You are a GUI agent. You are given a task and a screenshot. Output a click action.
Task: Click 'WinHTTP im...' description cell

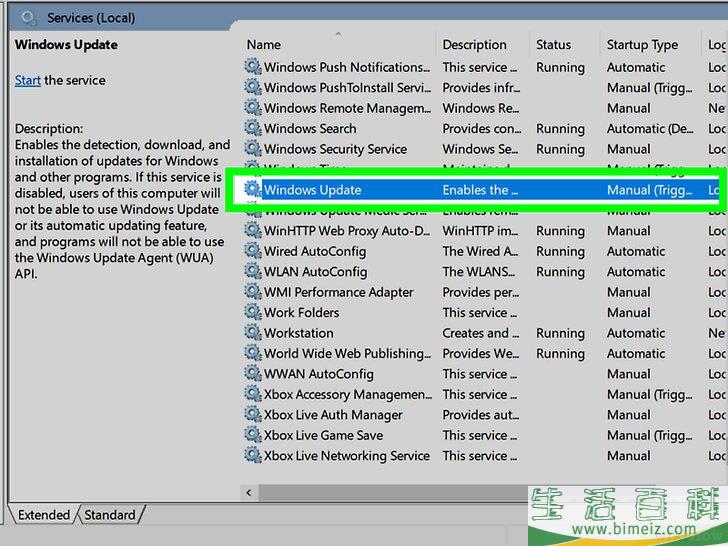pyautogui.click(x=480, y=231)
